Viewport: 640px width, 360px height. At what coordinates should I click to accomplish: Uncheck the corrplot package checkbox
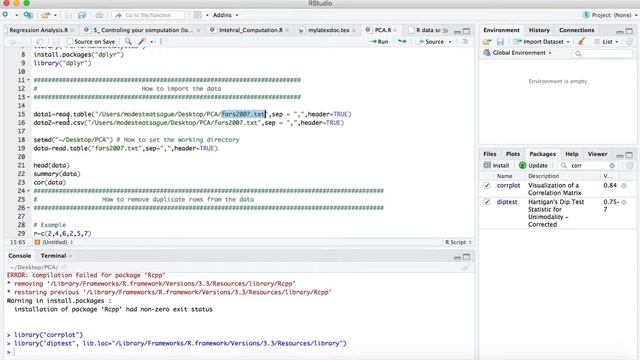(x=487, y=185)
